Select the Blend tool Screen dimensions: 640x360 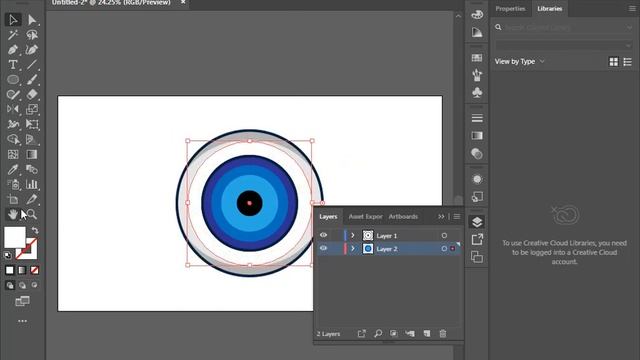[32, 169]
